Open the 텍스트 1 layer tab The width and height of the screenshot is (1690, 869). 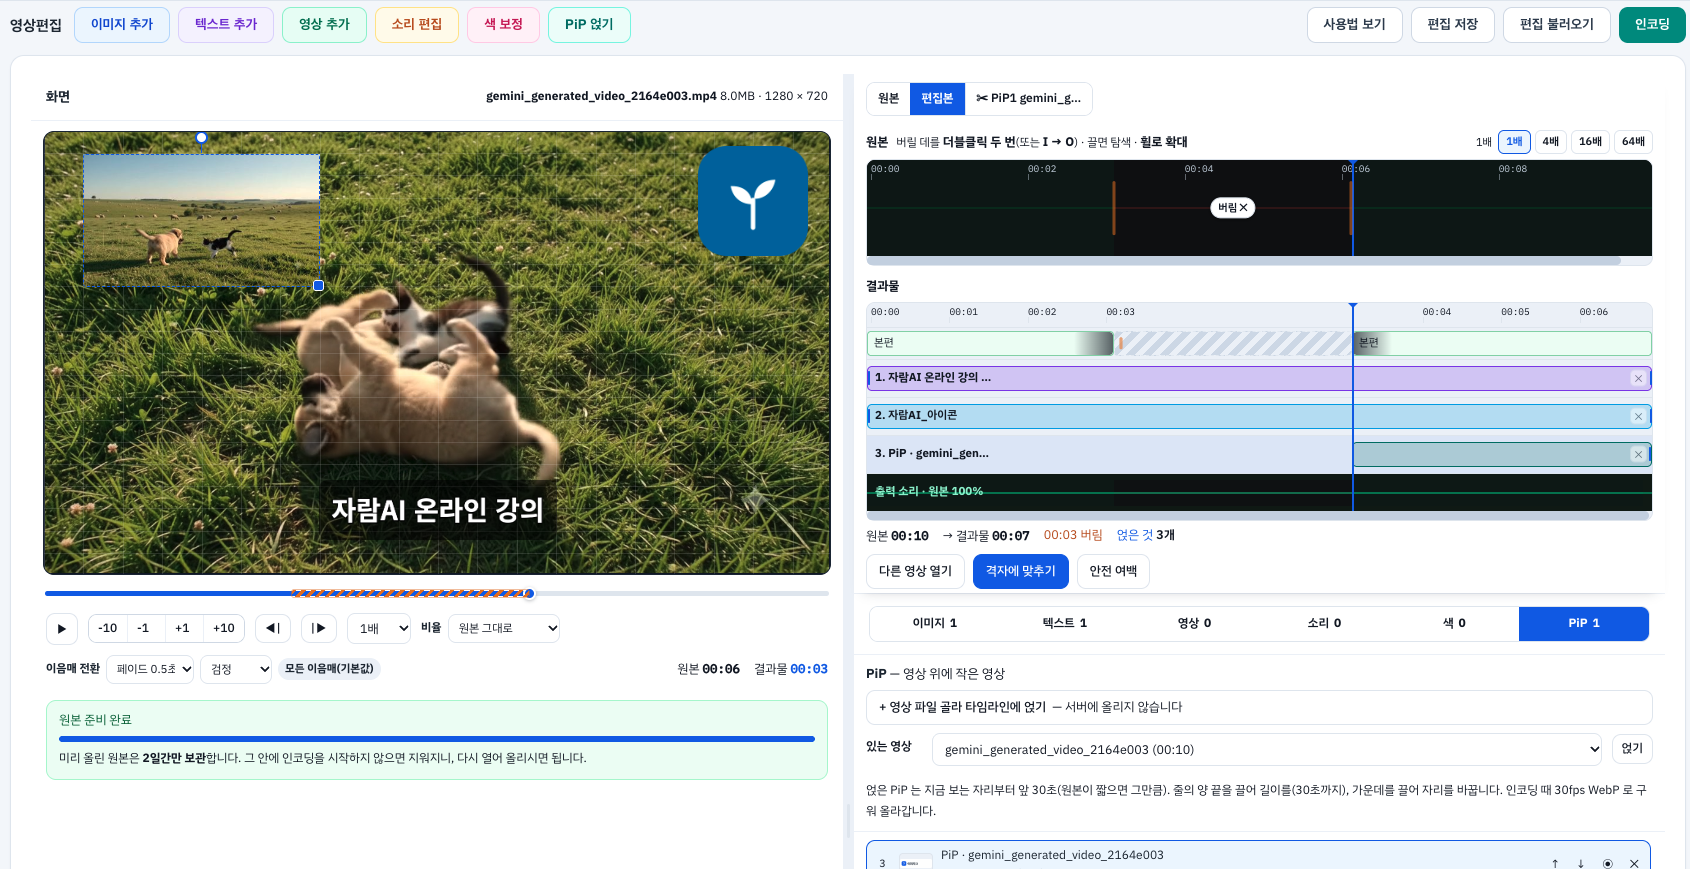pyautogui.click(x=1064, y=623)
